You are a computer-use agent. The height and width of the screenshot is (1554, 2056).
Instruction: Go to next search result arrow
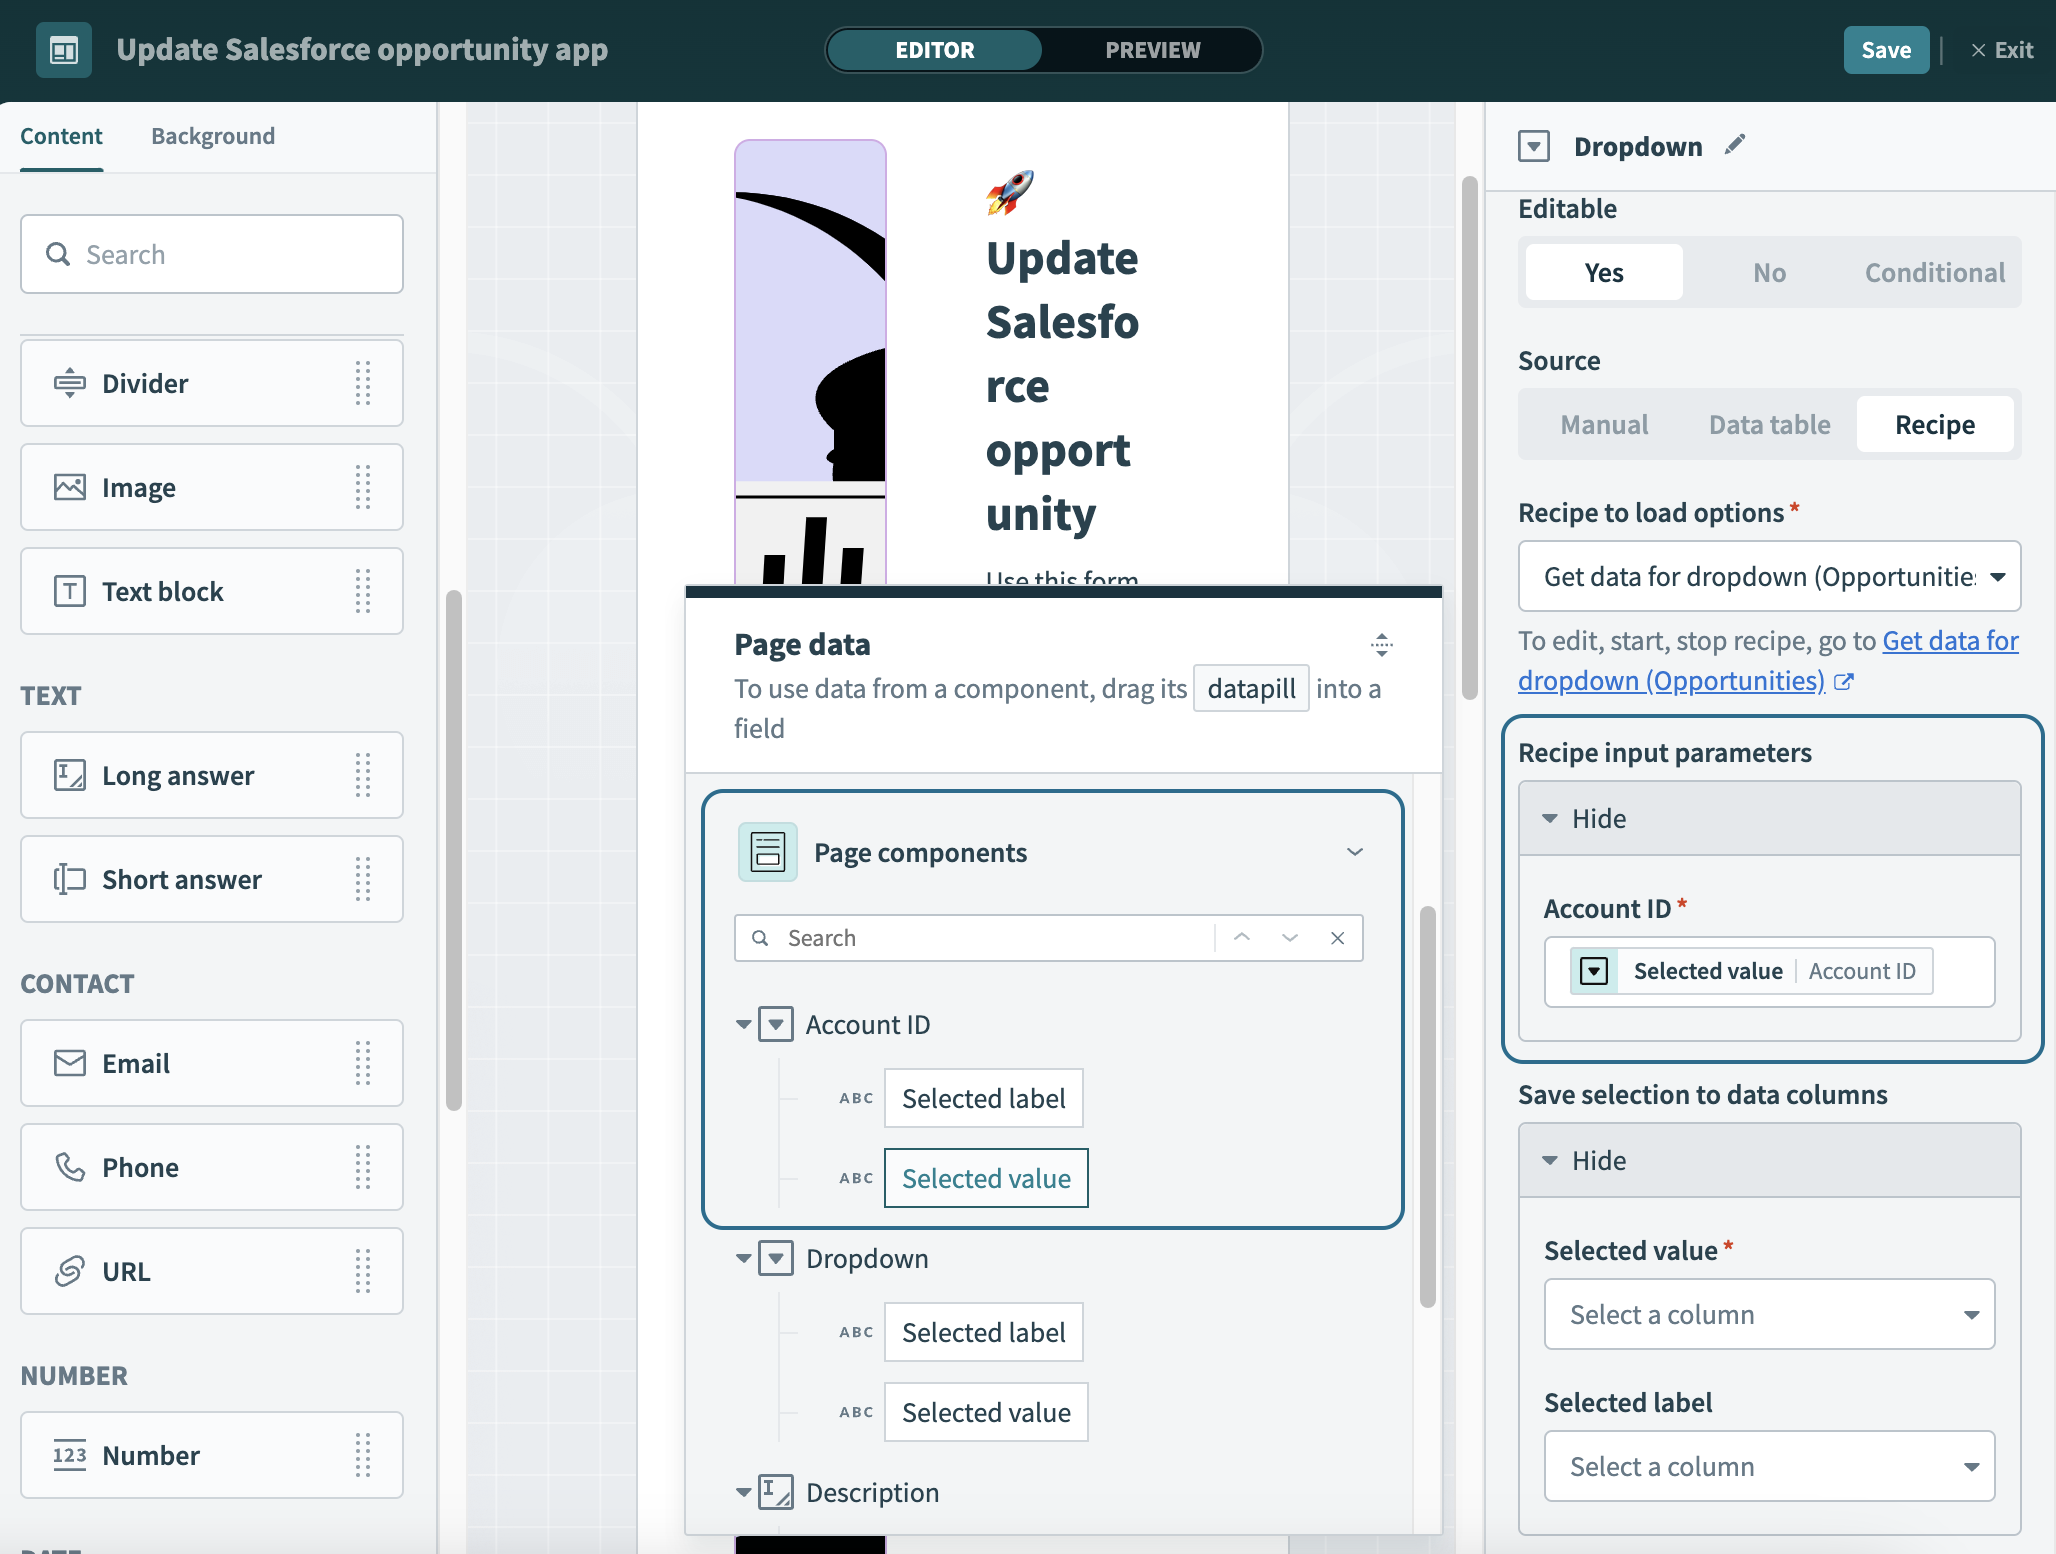[x=1289, y=938]
